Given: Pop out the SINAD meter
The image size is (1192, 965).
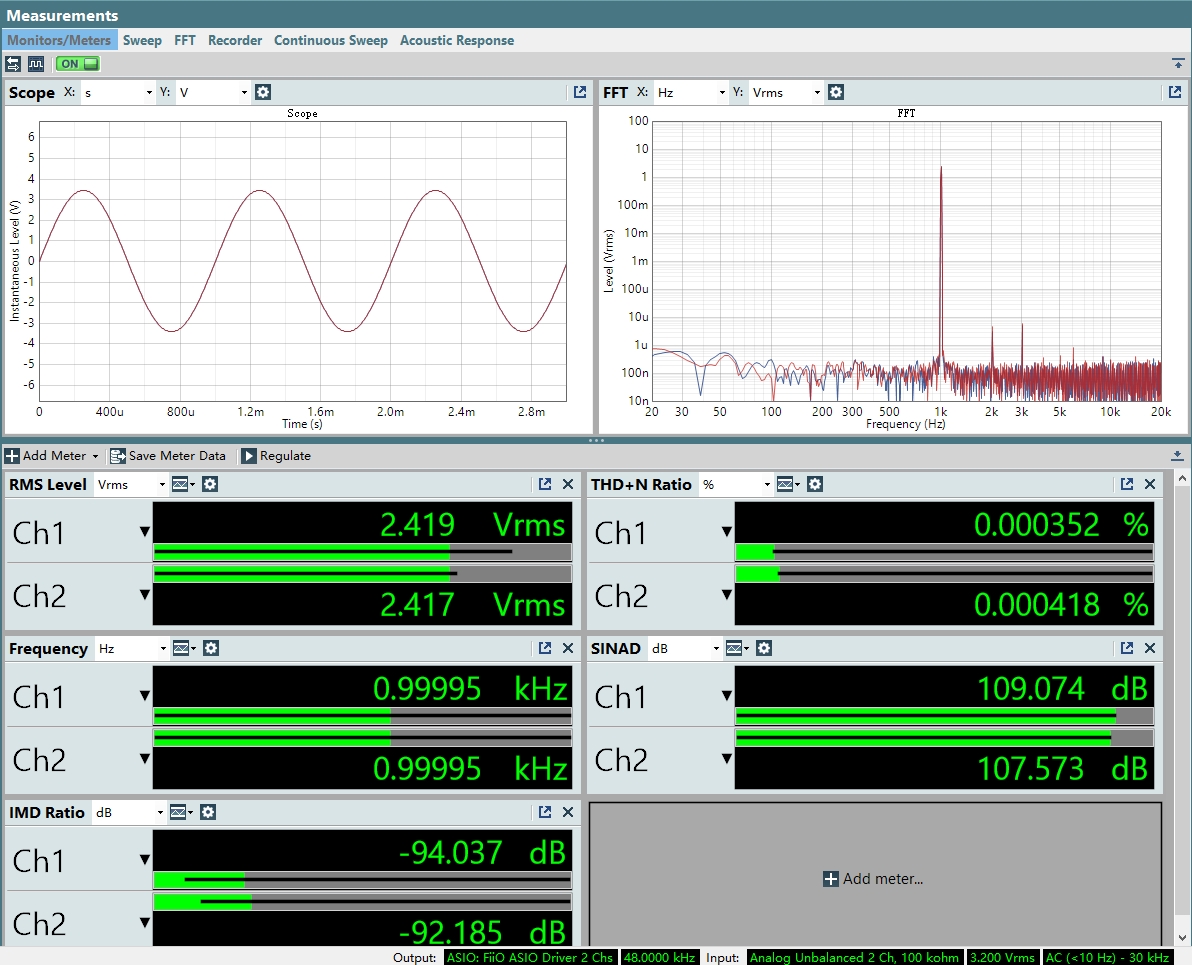Looking at the screenshot, I should [1127, 648].
